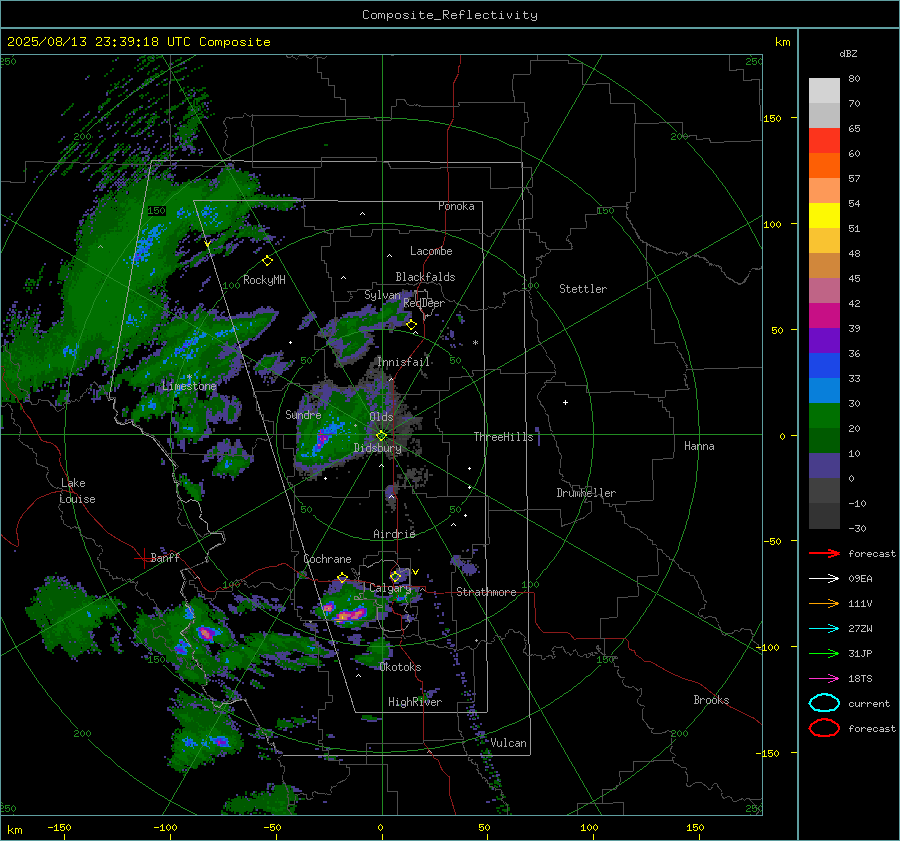Screen dimensions: 900x841
Task: Click the Cochrane label
Action: pos(327,559)
